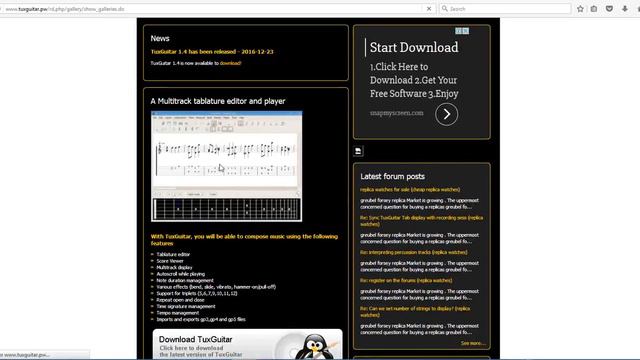Viewport: 640px width, 360px height.
Task: Click the 'Note duration management' feature item
Action: click(185, 280)
